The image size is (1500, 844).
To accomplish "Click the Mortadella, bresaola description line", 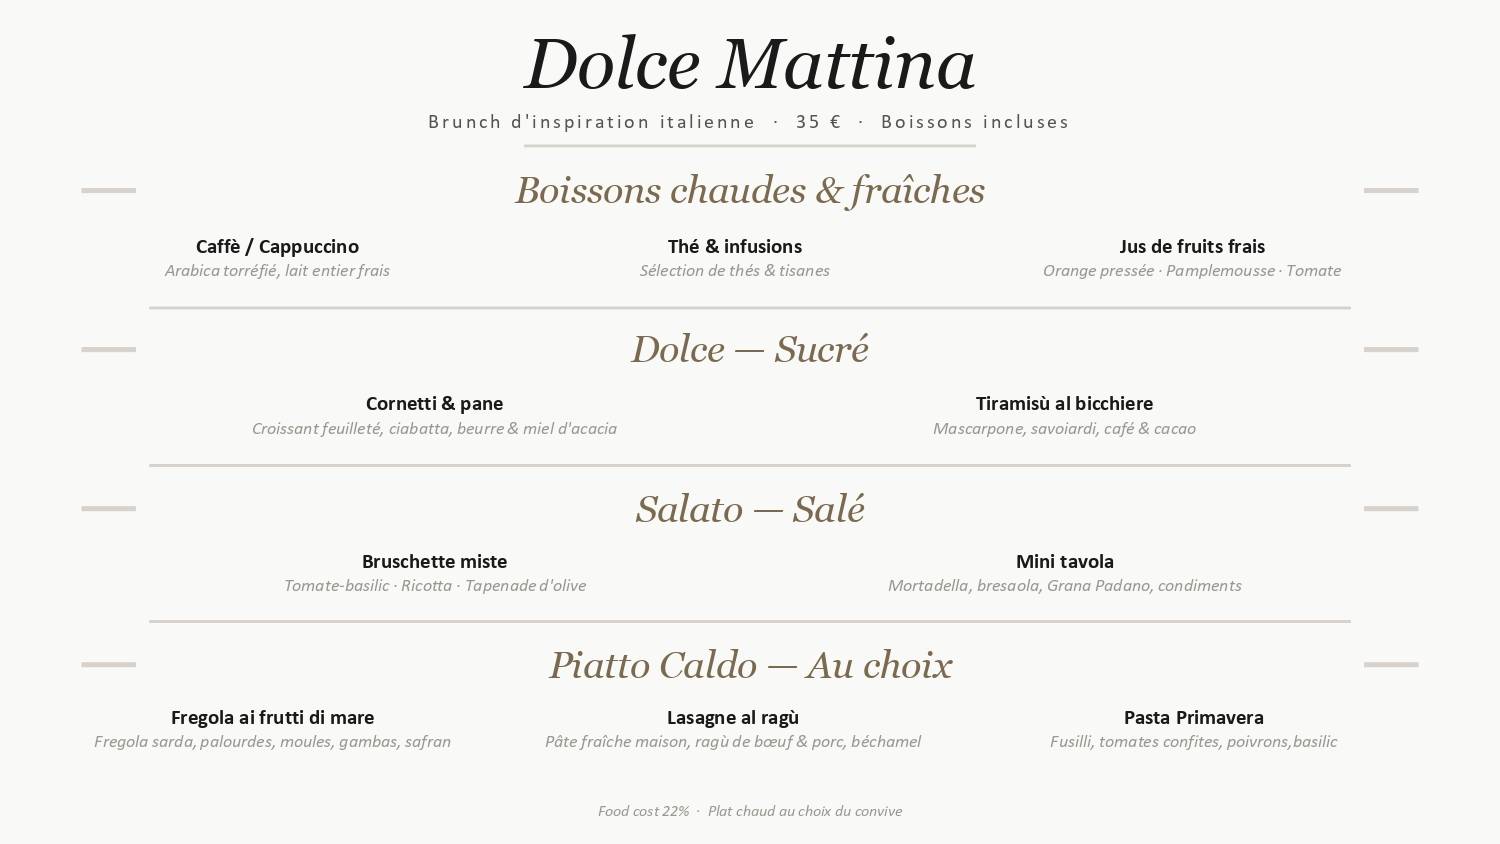I will coord(1064,586).
